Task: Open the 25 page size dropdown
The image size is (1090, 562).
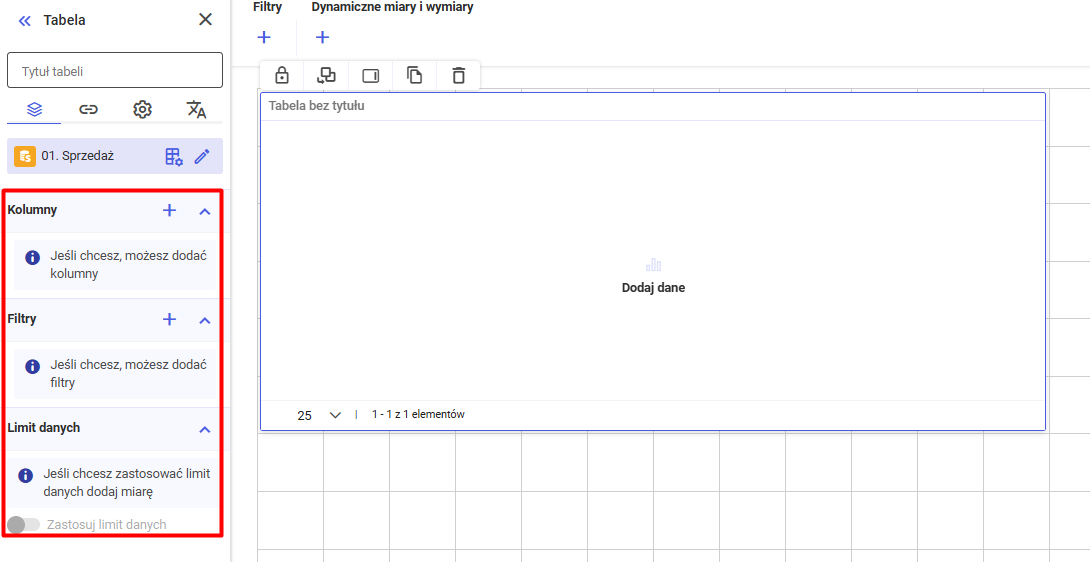Action: (x=319, y=415)
